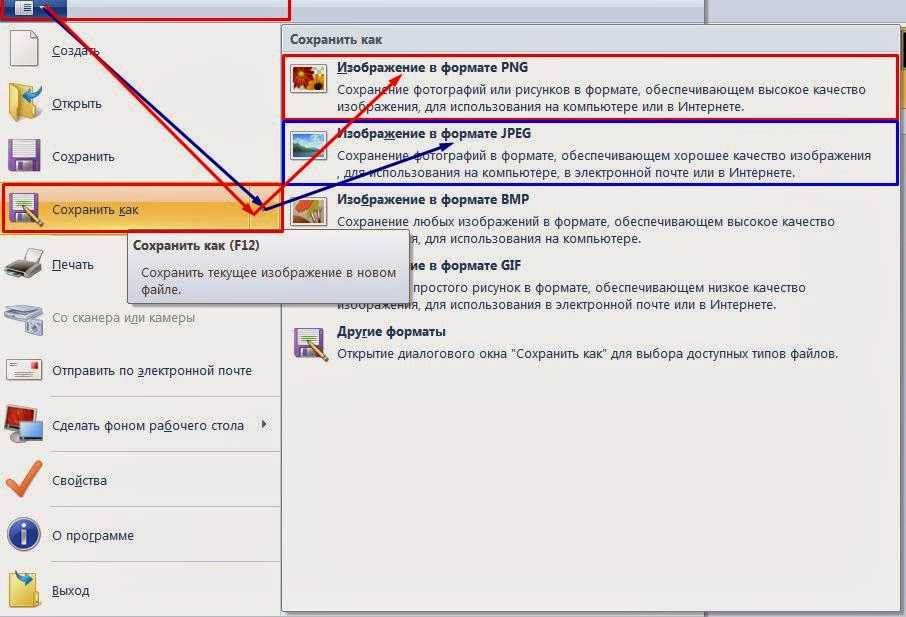The image size is (906, 617).
Task: Click the printer icon next to Печать
Action: click(x=24, y=264)
